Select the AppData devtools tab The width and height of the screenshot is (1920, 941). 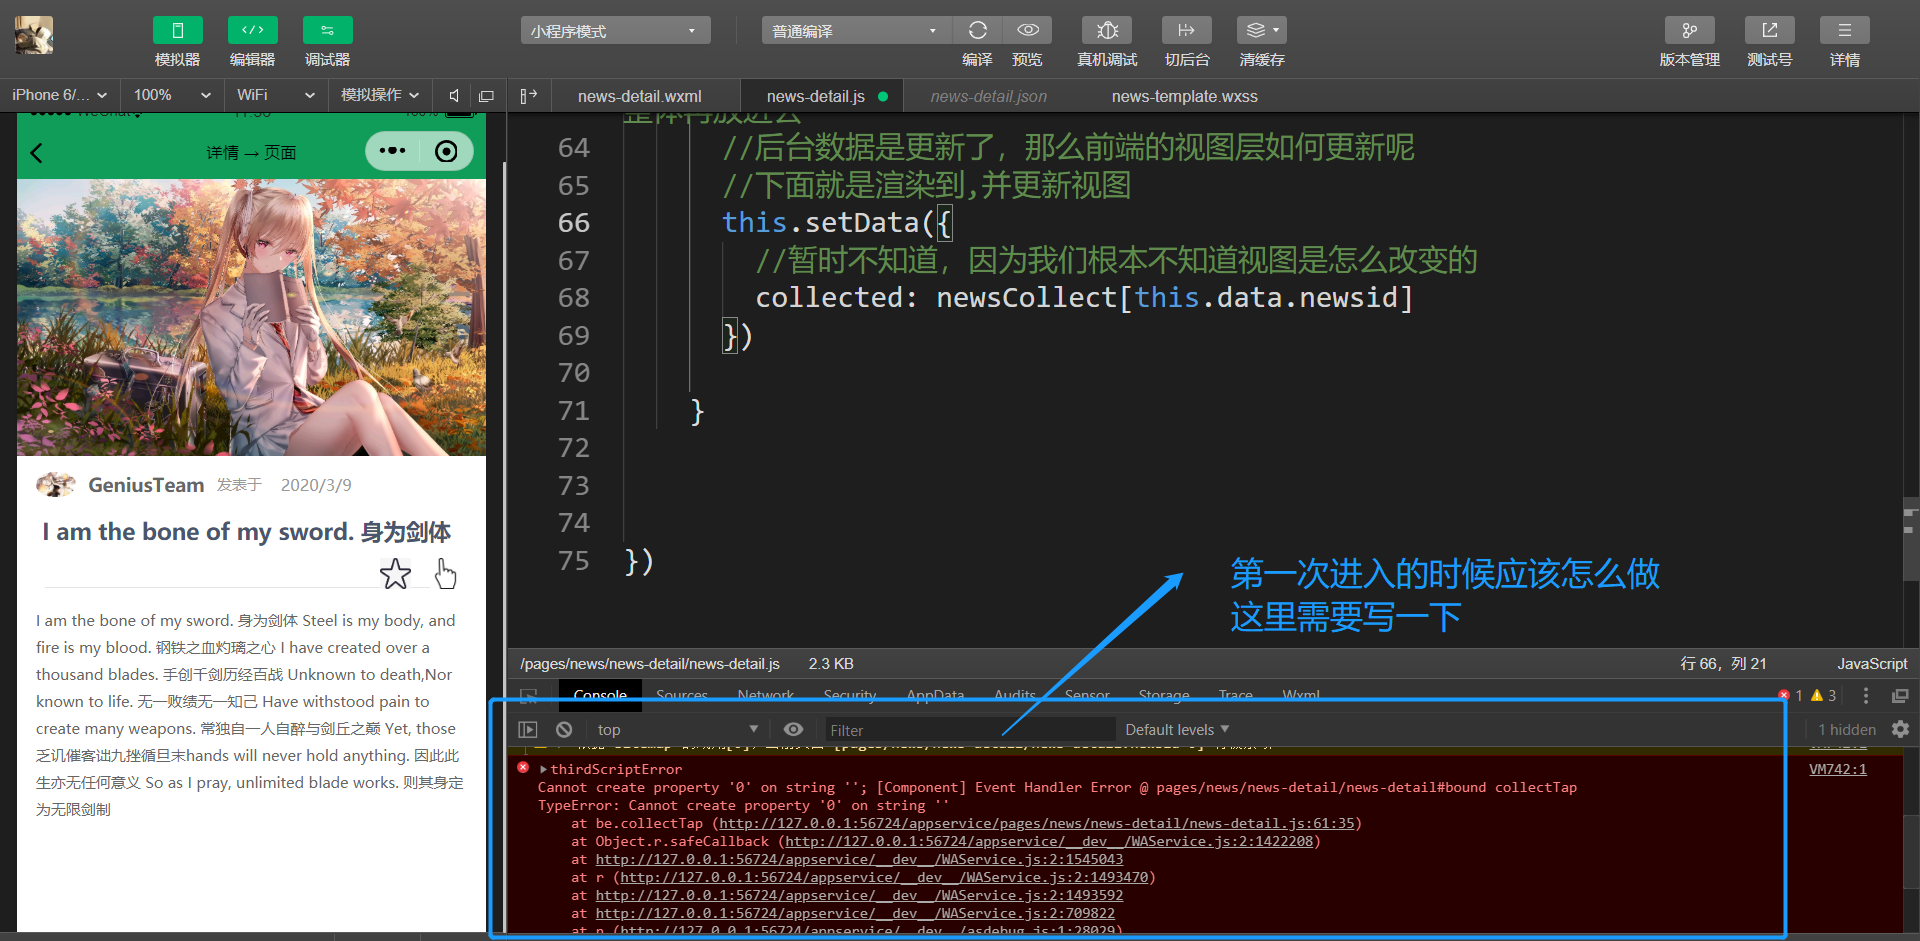(935, 695)
